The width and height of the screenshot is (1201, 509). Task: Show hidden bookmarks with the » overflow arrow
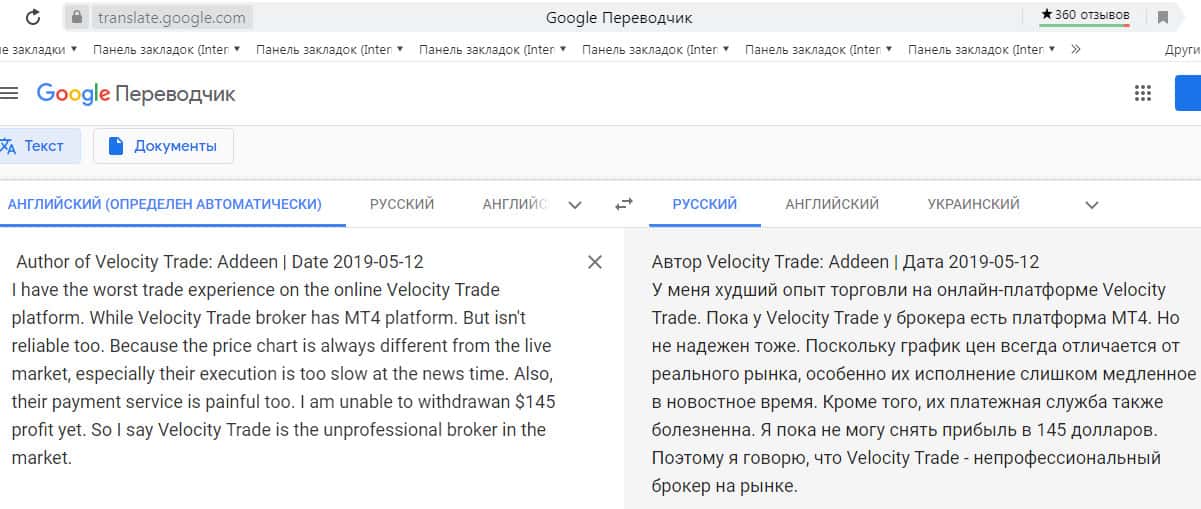click(x=1076, y=48)
